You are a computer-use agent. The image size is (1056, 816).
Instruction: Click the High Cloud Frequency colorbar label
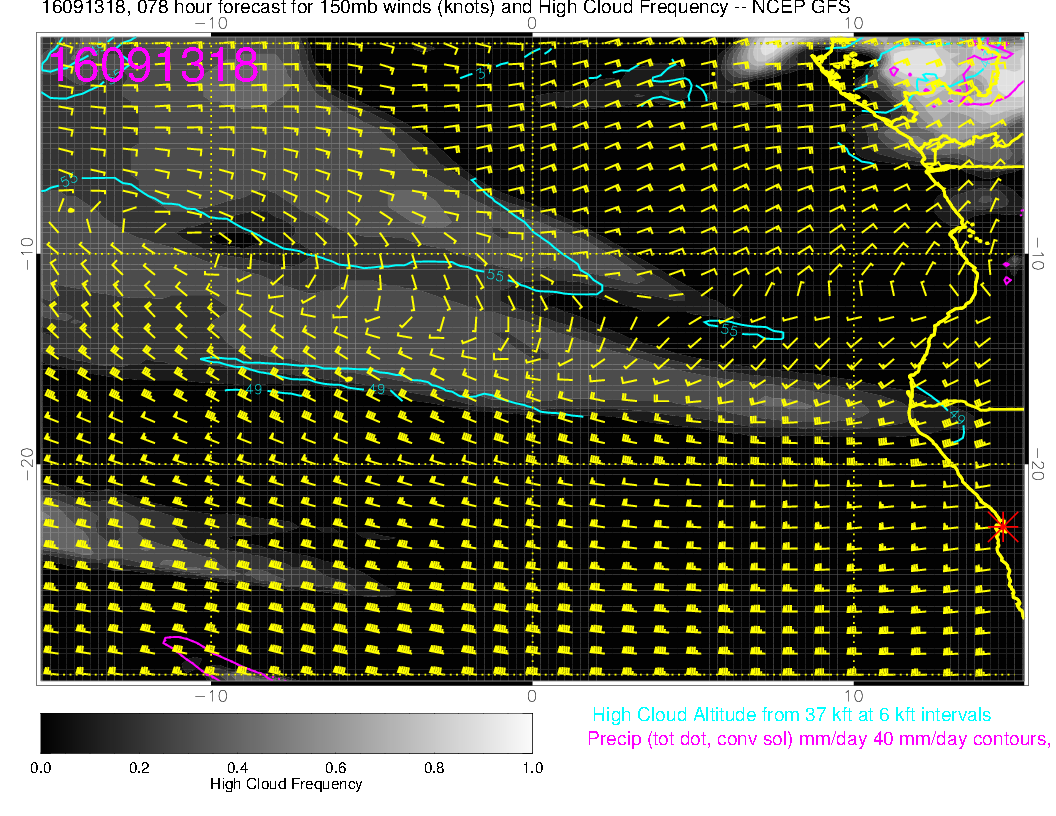tap(286, 784)
